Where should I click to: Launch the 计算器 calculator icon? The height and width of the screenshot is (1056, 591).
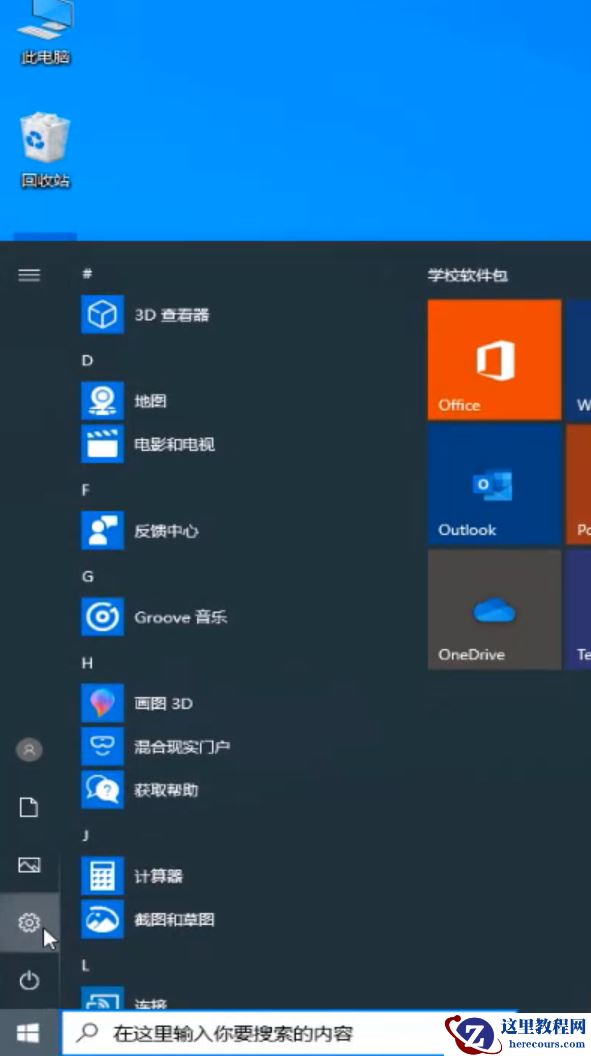coord(102,876)
